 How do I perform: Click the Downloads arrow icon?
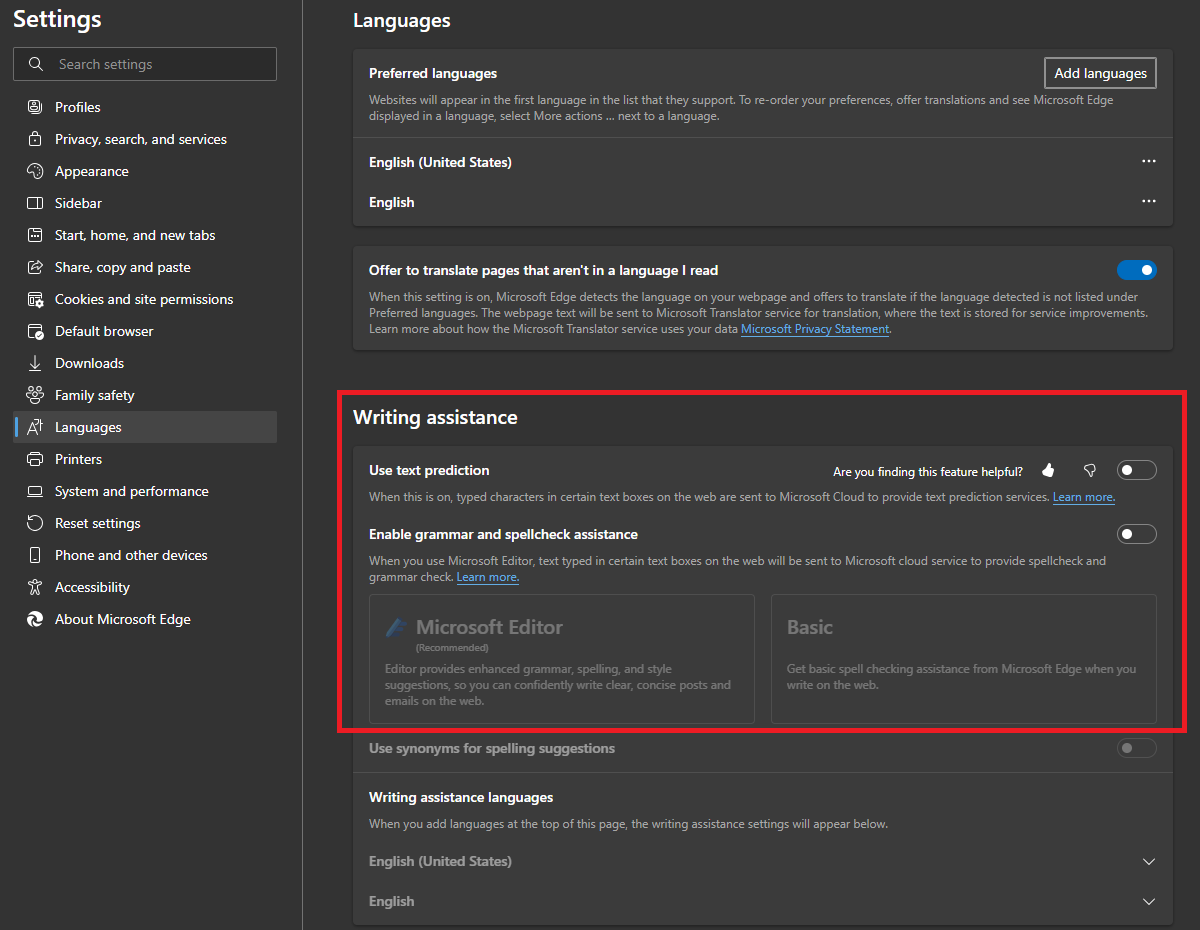point(35,363)
